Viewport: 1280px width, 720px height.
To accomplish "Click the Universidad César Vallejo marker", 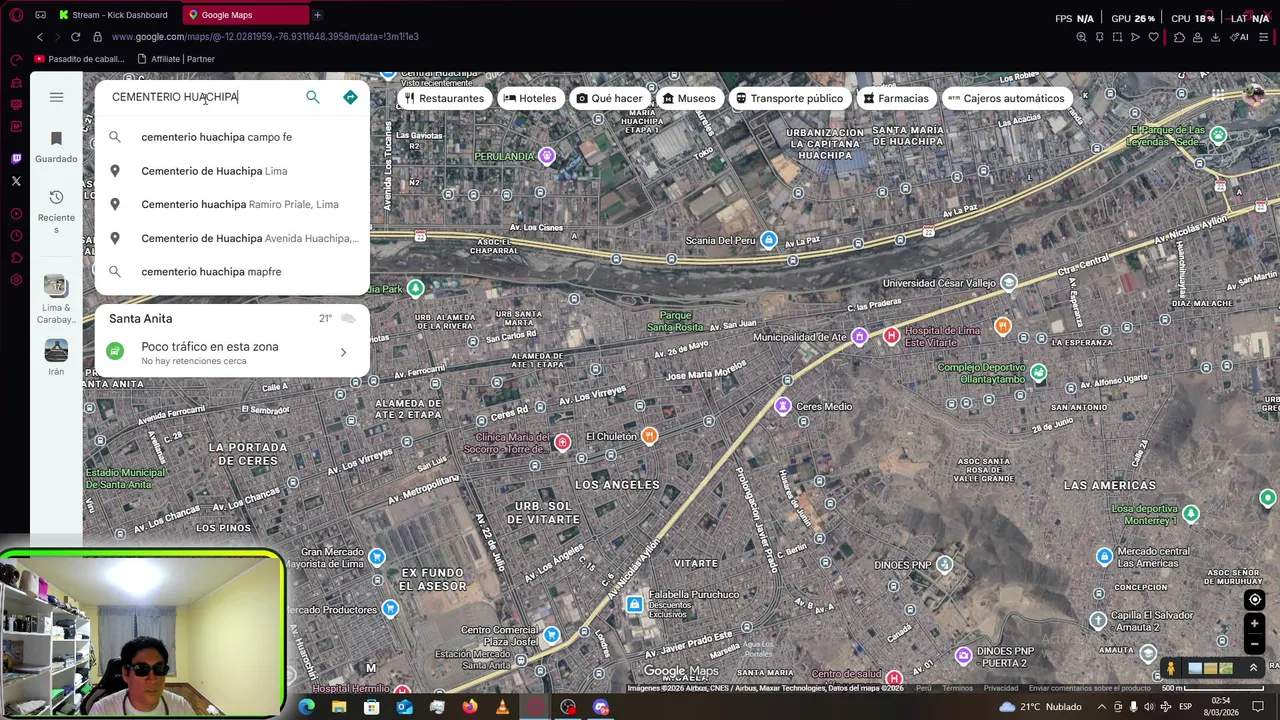I will (1008, 283).
